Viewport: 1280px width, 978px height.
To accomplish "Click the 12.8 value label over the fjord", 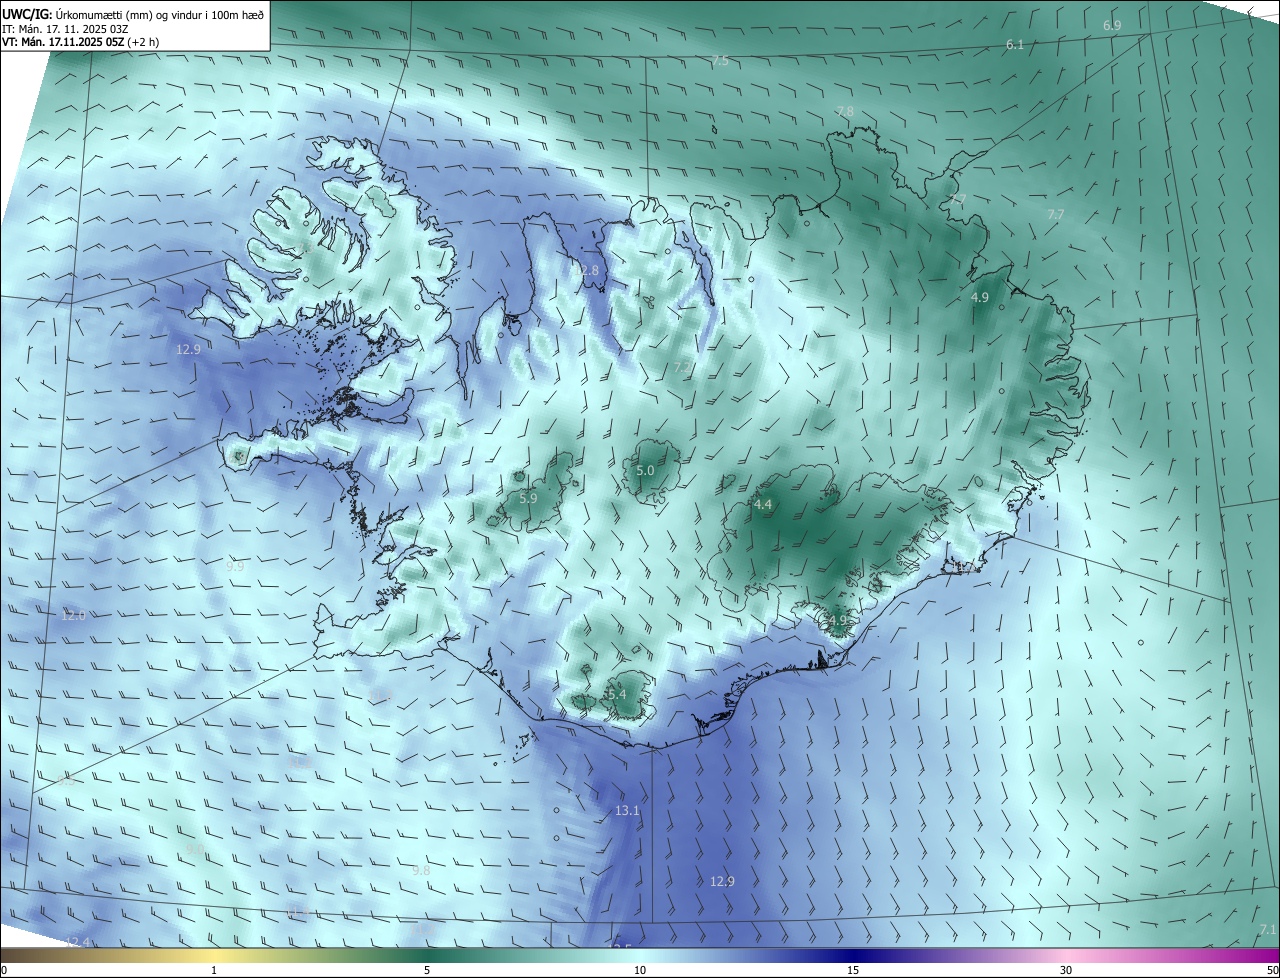I will (585, 271).
